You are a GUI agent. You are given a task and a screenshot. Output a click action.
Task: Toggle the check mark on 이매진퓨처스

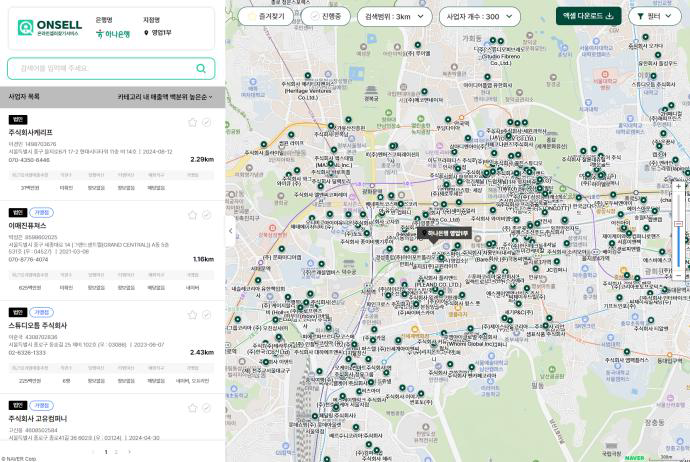point(207,215)
